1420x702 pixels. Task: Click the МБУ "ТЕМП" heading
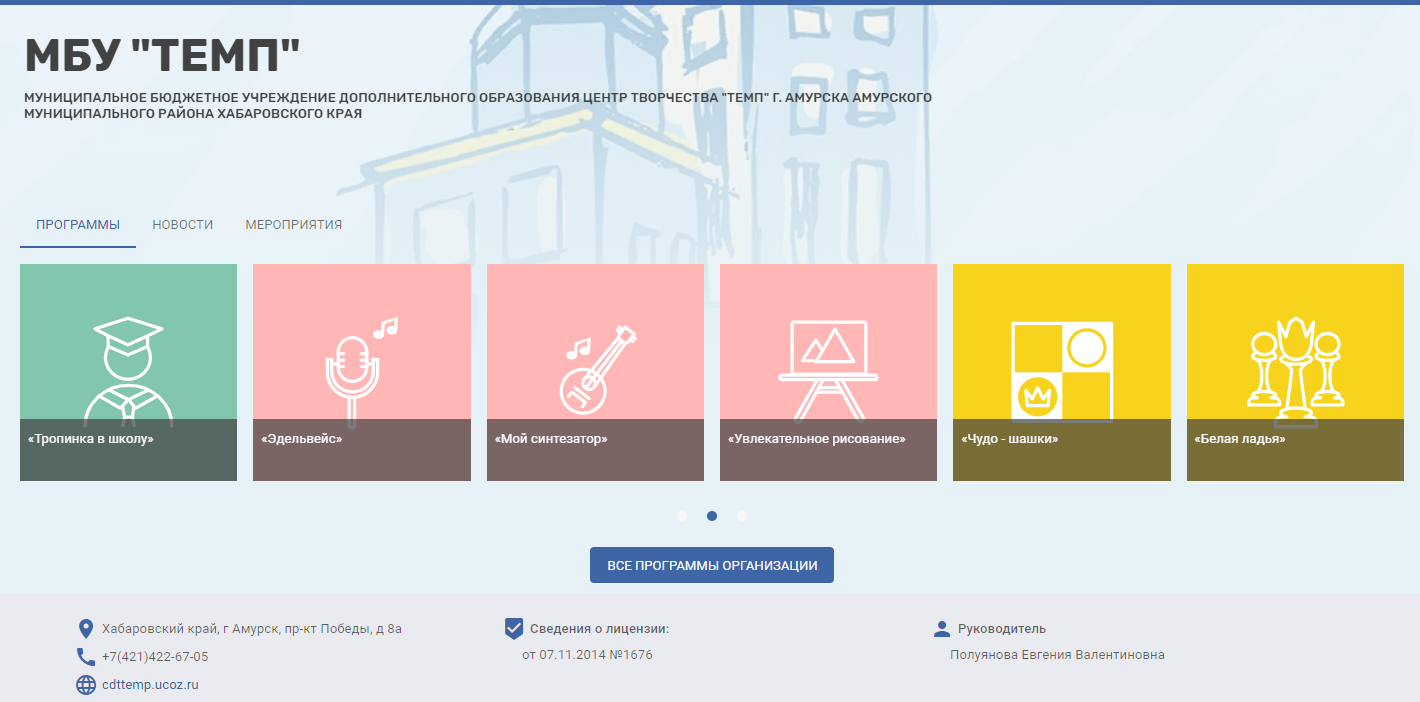(162, 57)
